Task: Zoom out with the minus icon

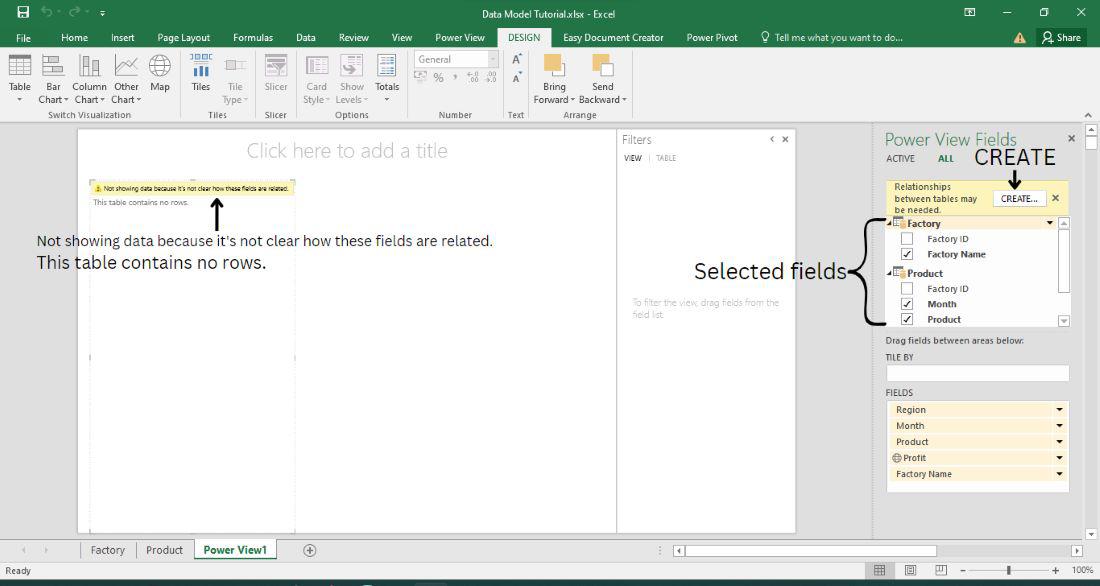Action: click(962, 571)
